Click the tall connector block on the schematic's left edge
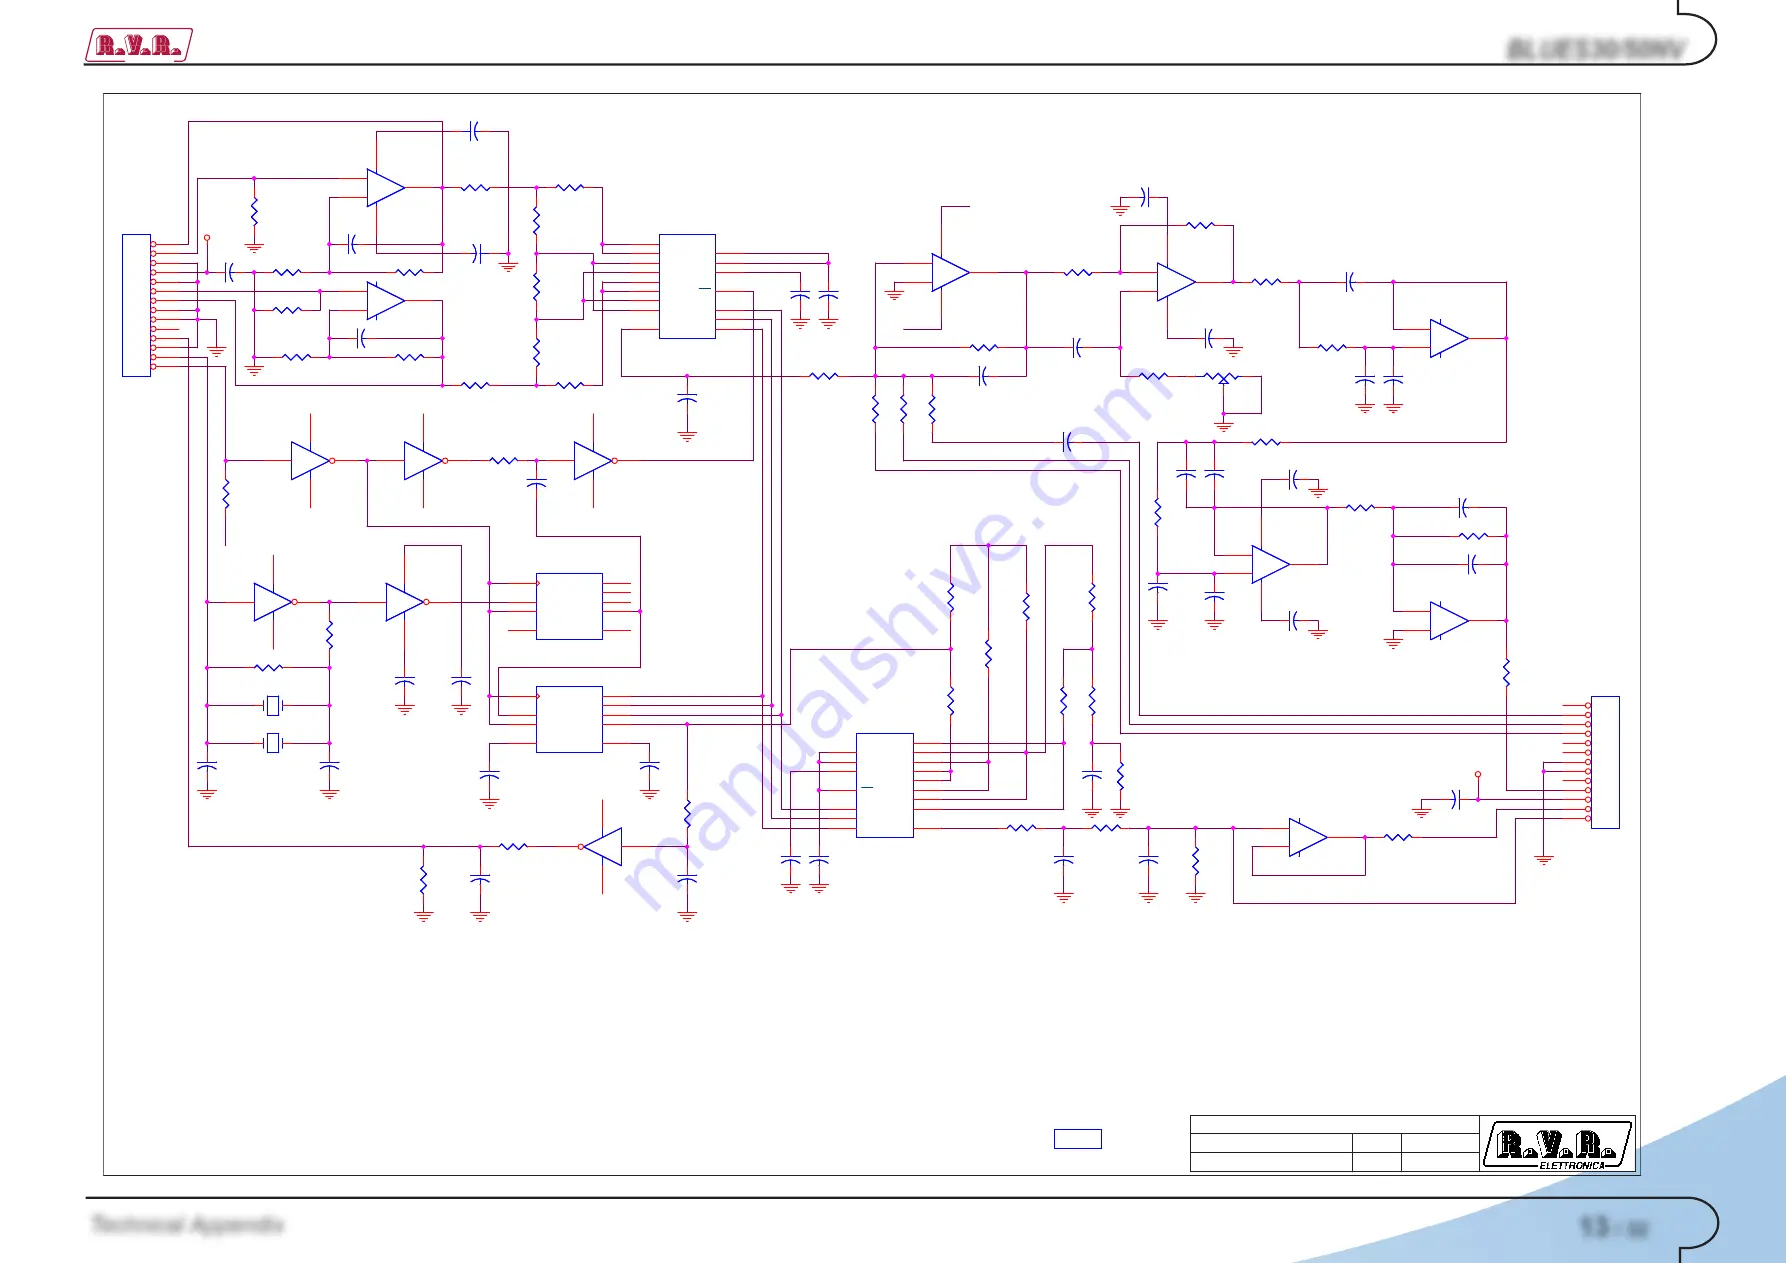This screenshot has height=1263, width=1786. (136, 305)
